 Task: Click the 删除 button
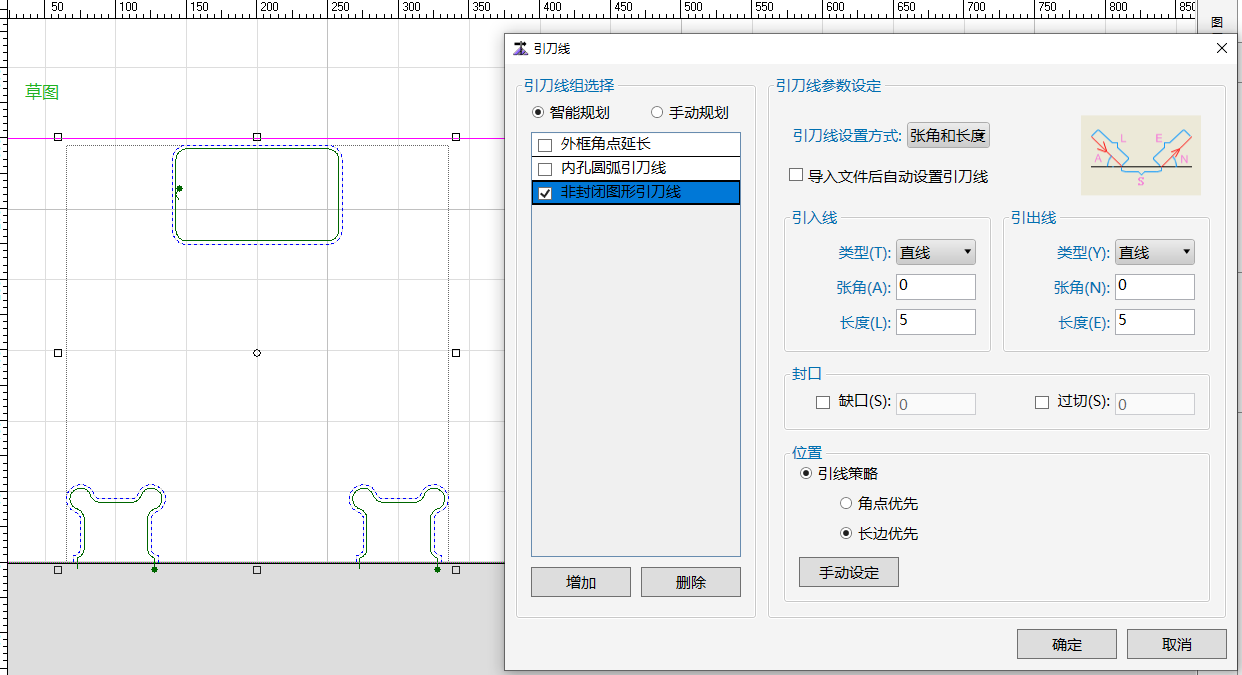point(690,582)
